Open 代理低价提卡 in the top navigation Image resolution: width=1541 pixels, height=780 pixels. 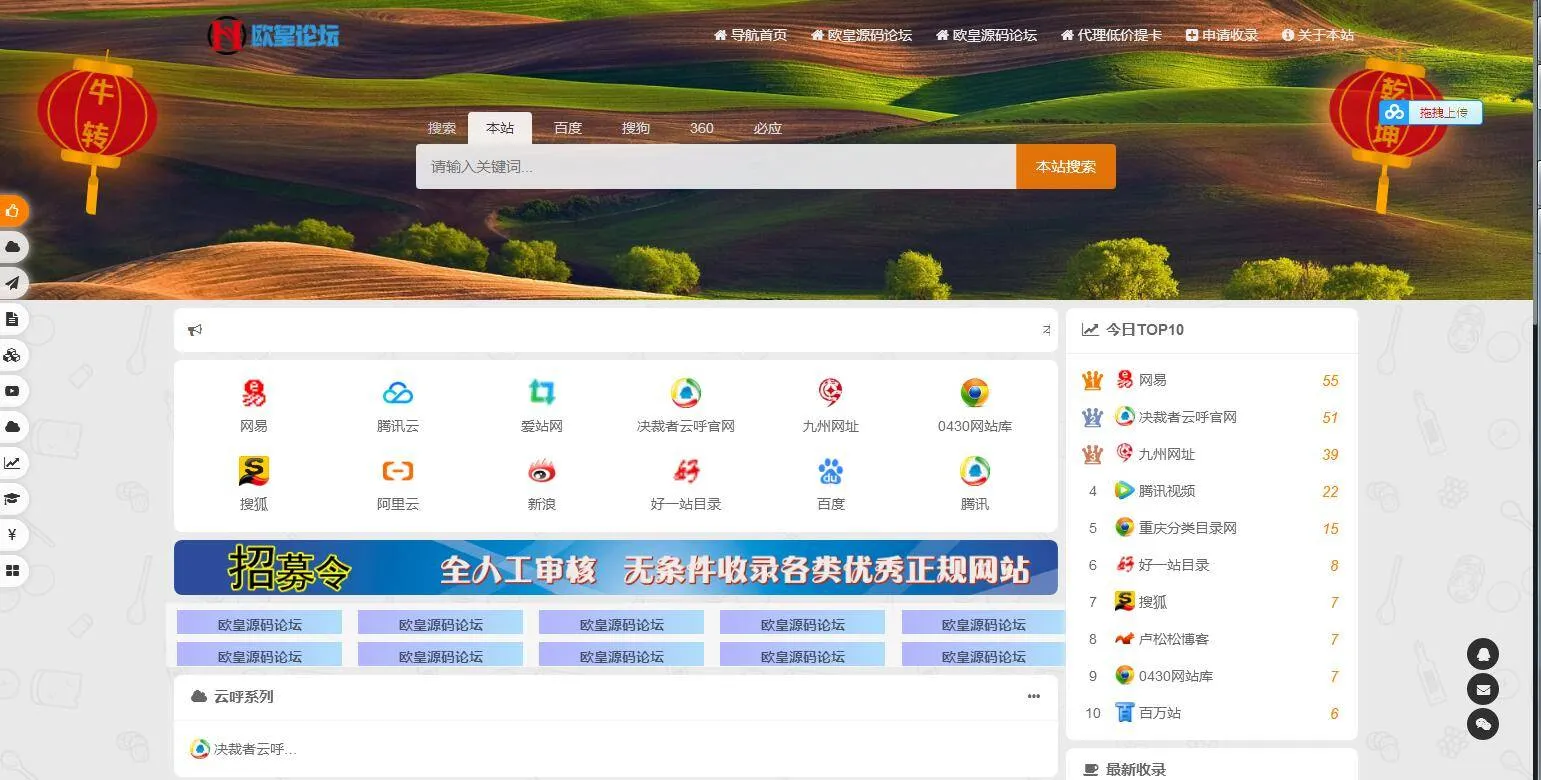1112,35
